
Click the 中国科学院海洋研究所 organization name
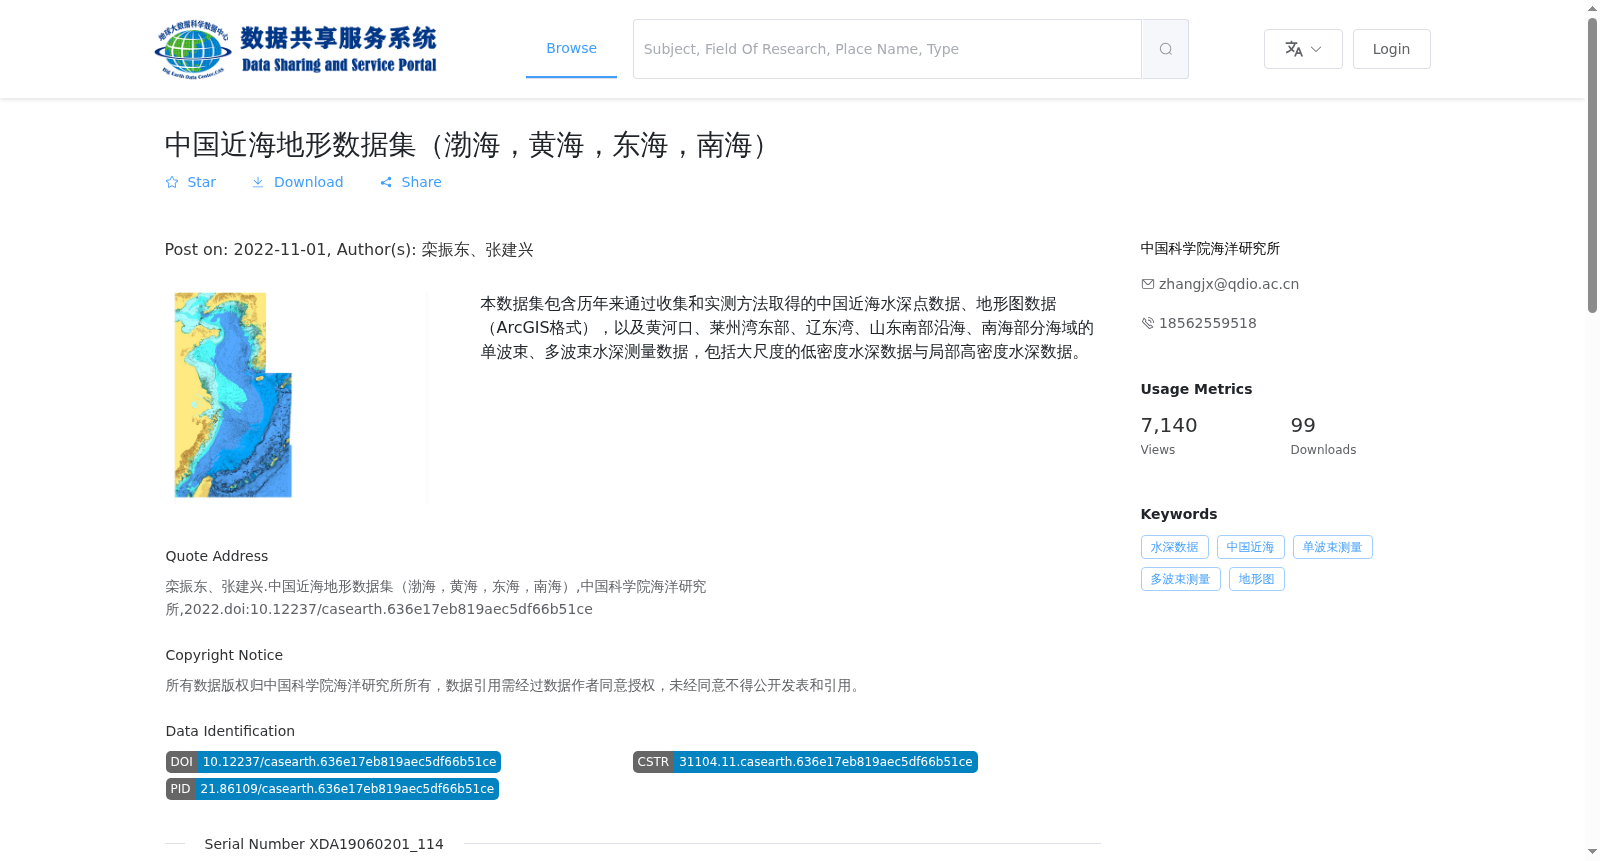coord(1210,248)
